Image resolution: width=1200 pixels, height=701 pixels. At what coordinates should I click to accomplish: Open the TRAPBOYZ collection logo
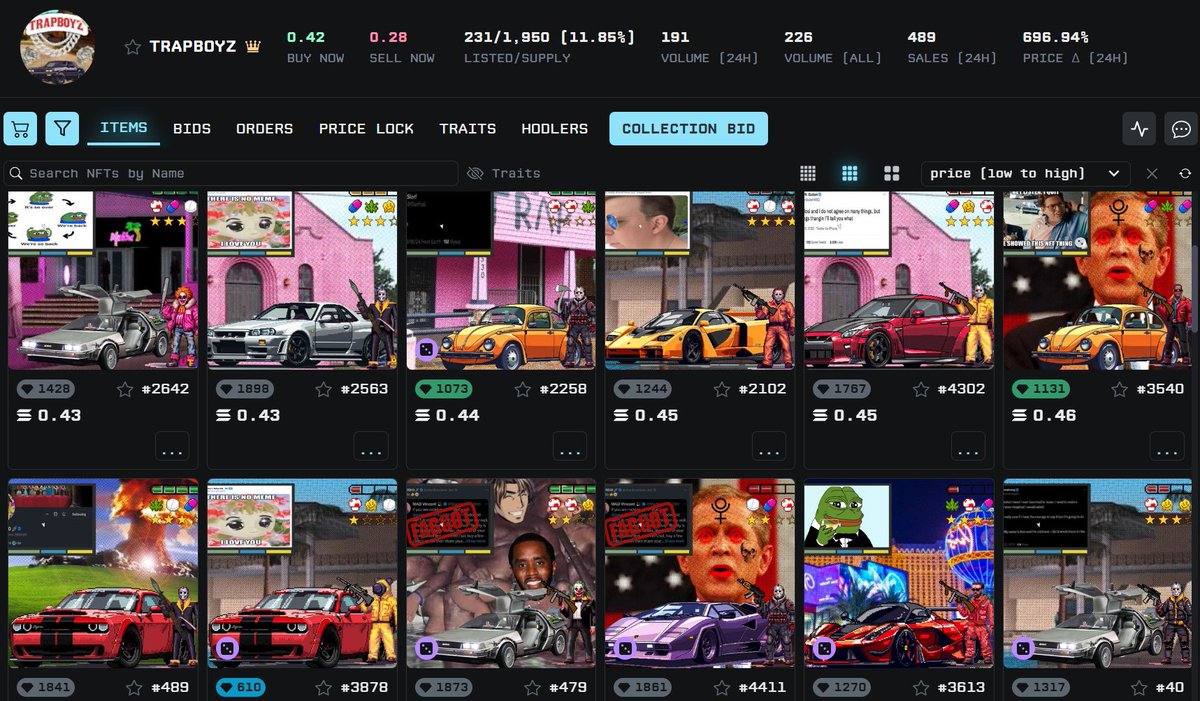(57, 46)
